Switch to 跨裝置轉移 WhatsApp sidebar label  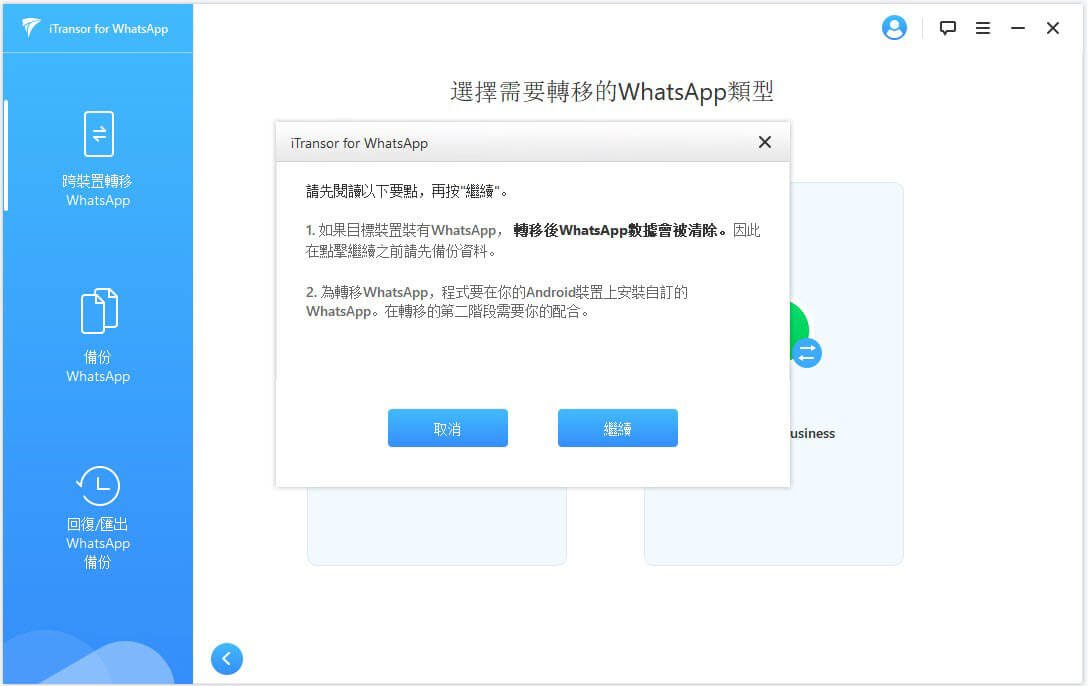(98, 190)
